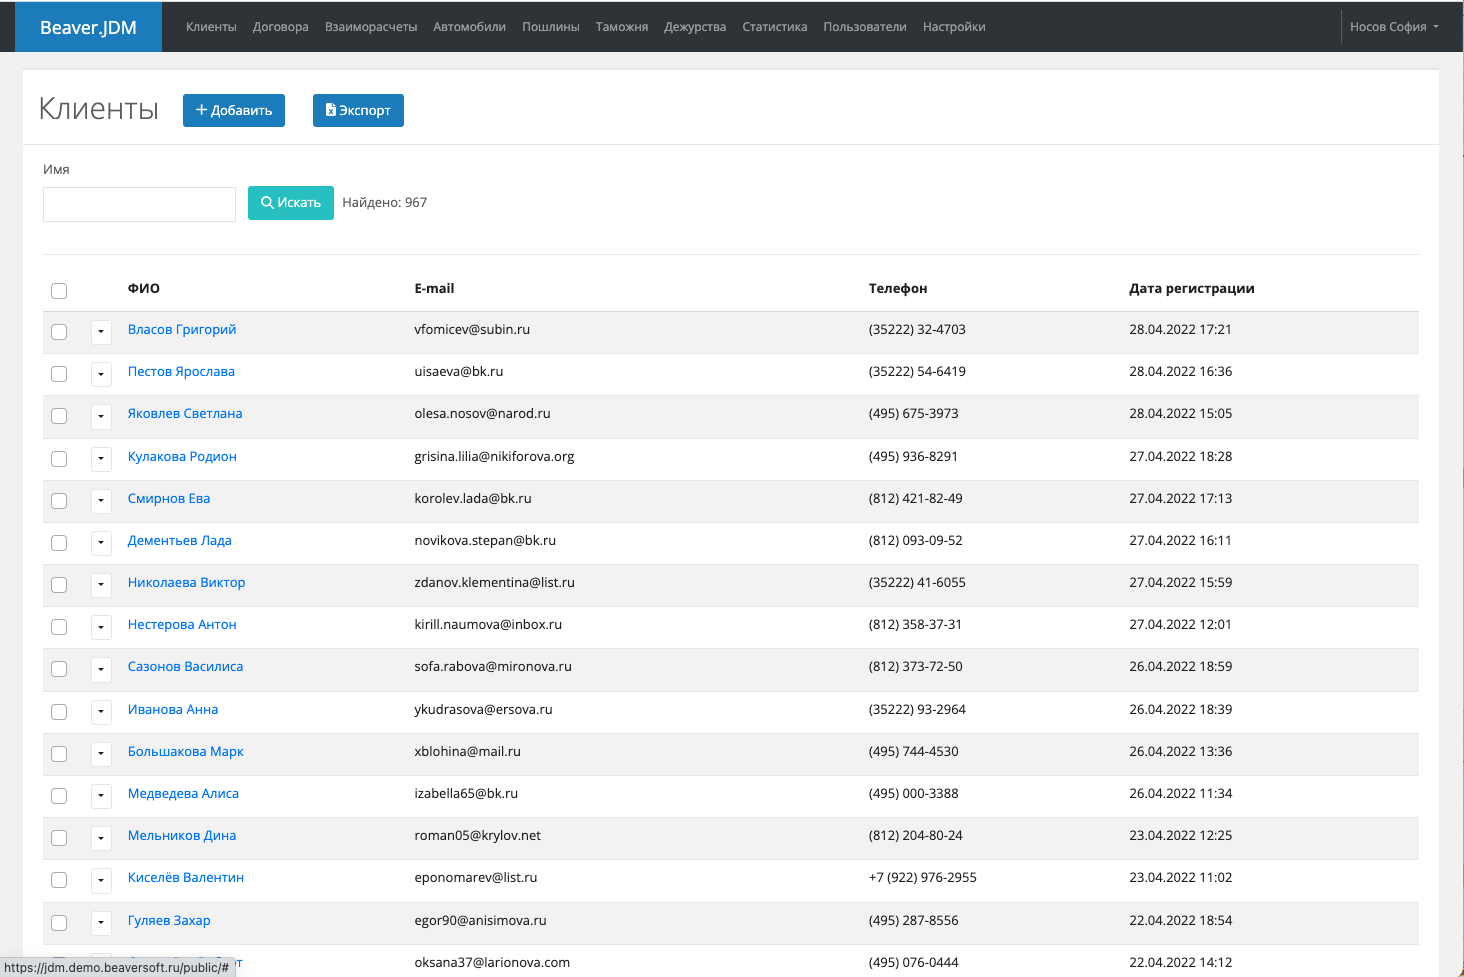Go to the Договора menu item
The width and height of the screenshot is (1464, 977).
coord(280,27)
